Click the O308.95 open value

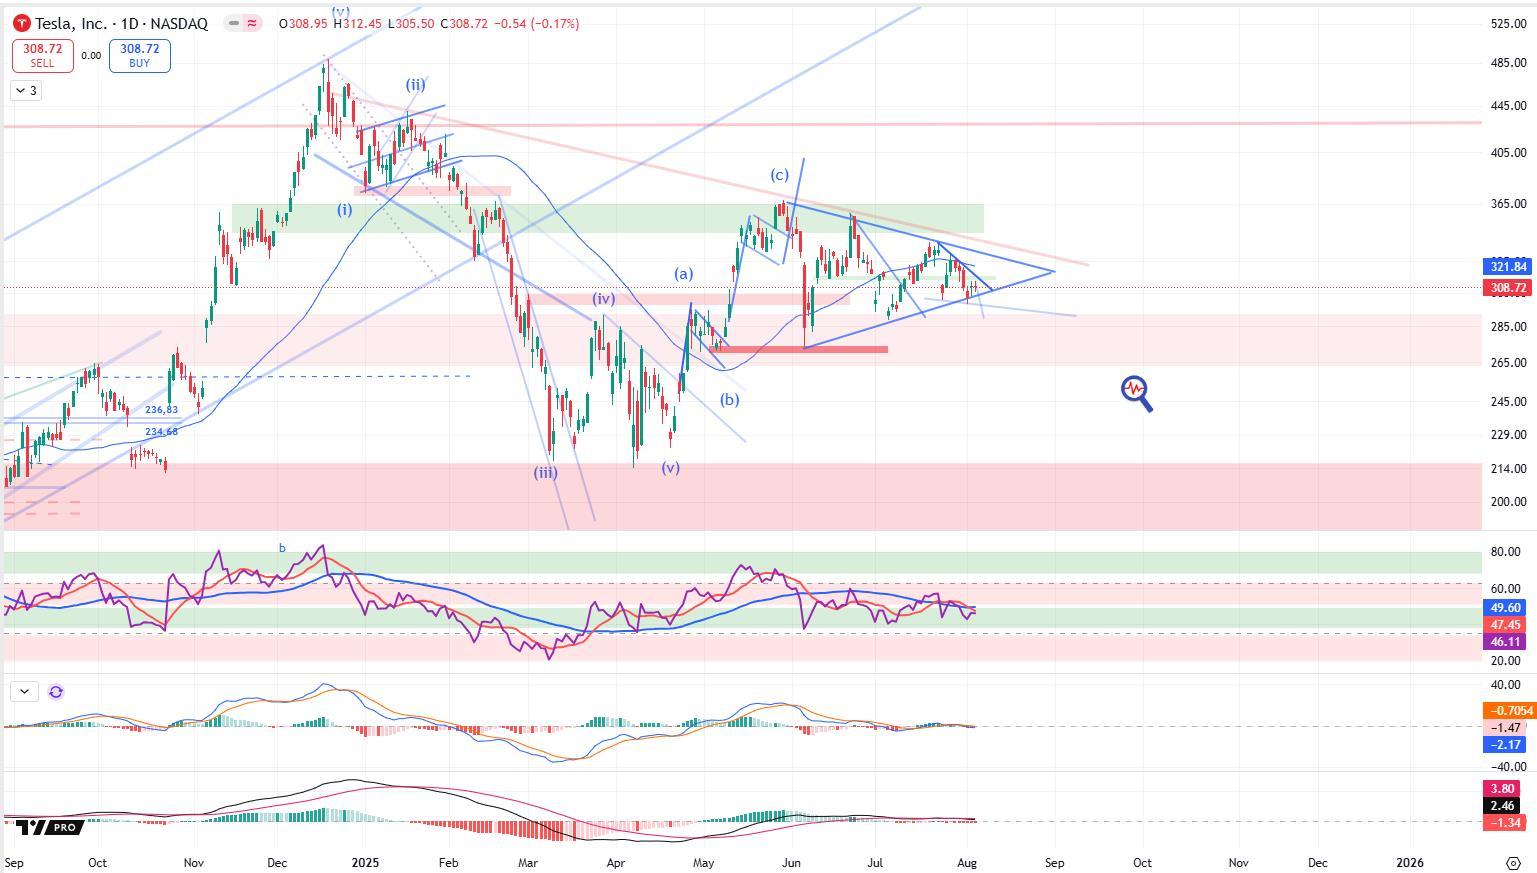point(305,23)
